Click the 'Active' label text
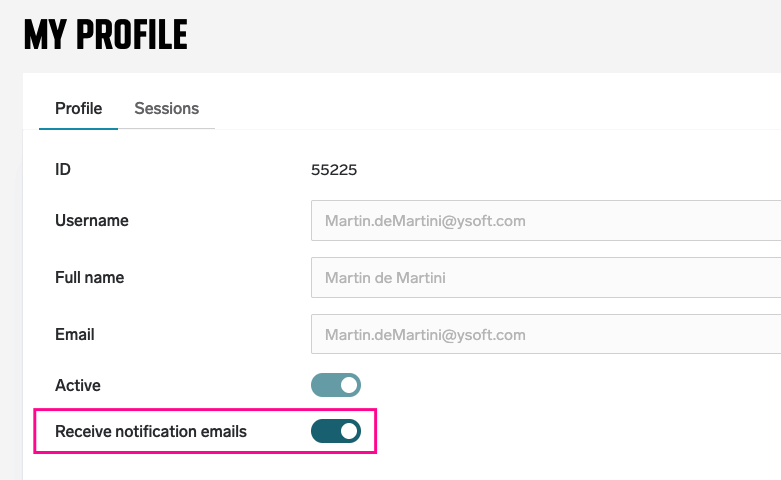This screenshot has width=781, height=480. [x=77, y=385]
